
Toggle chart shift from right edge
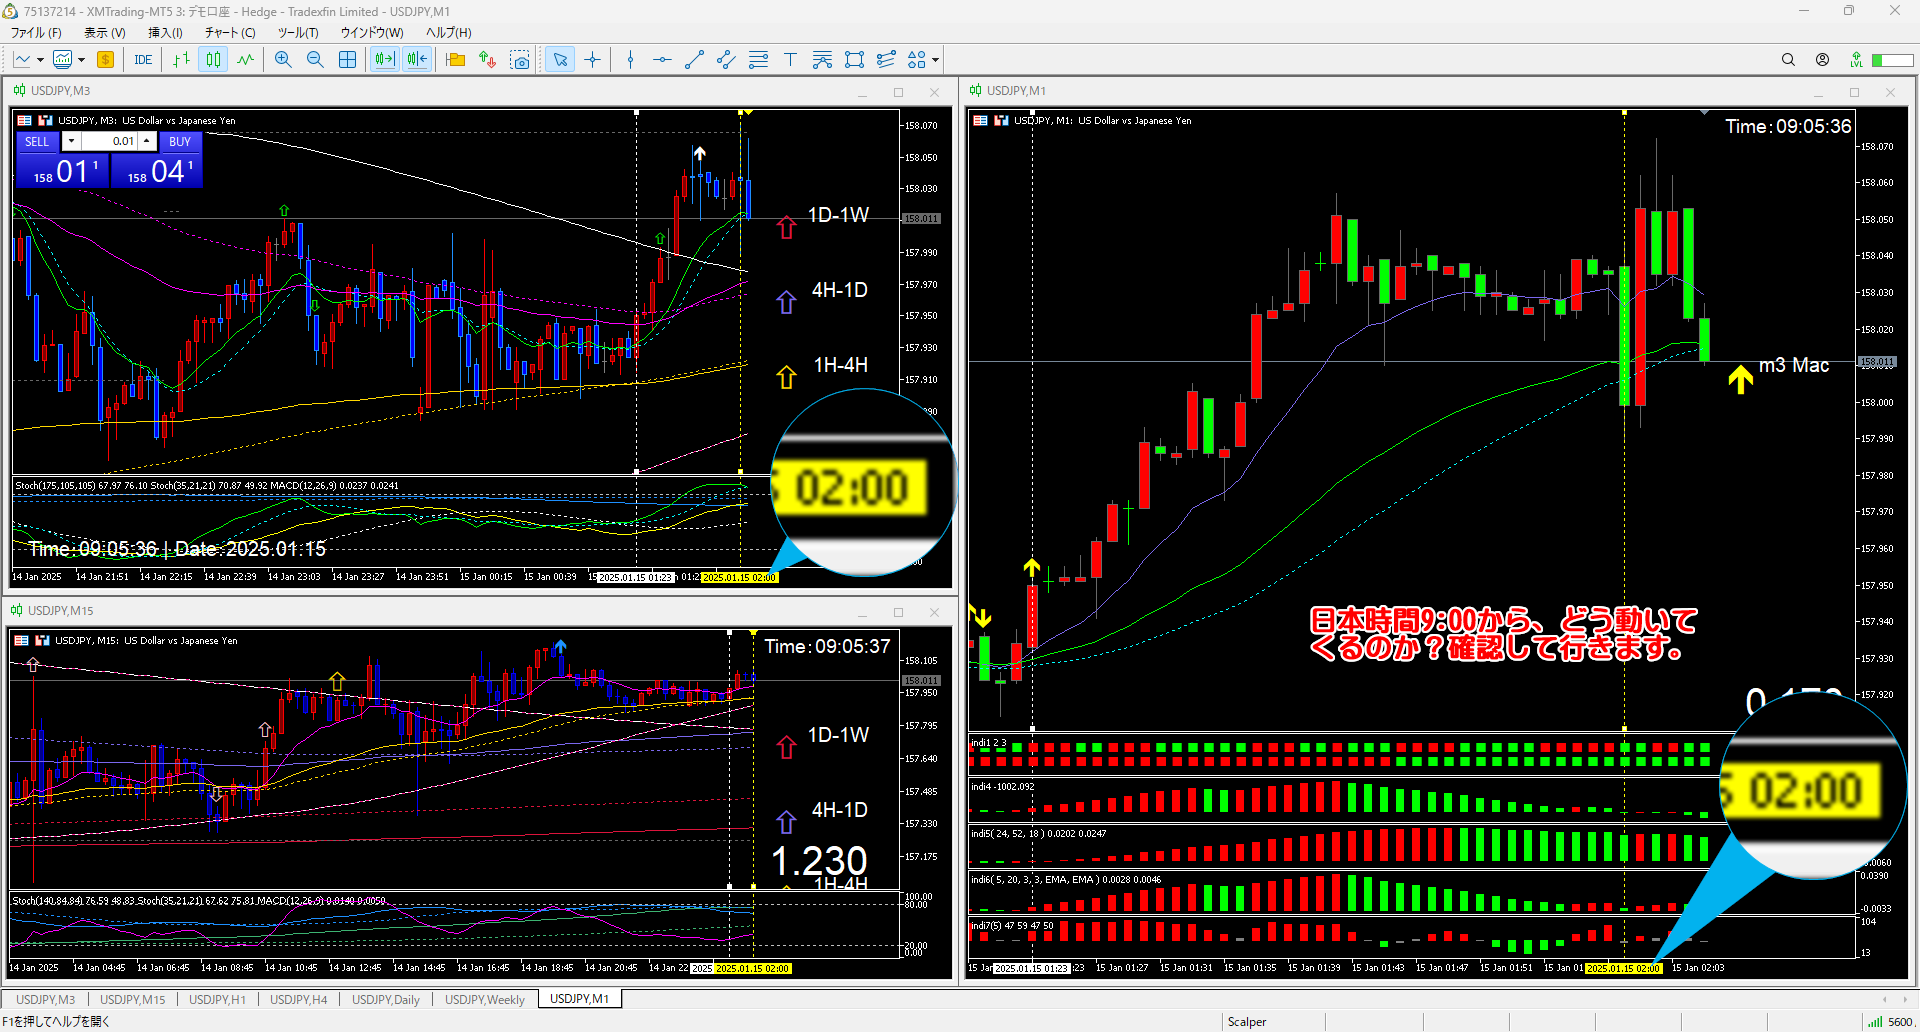click(416, 60)
